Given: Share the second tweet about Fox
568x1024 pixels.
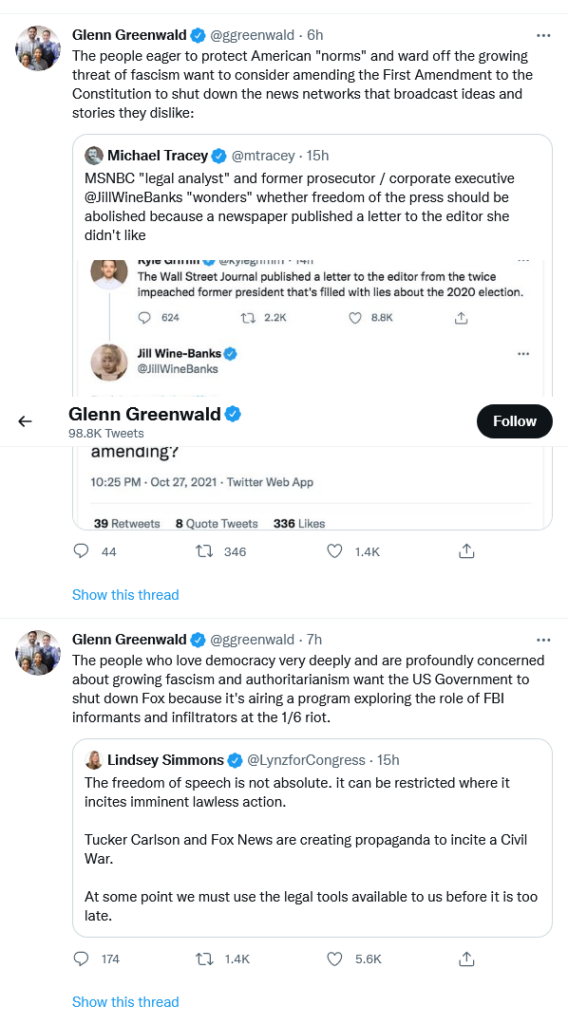Looking at the screenshot, I should 465,959.
